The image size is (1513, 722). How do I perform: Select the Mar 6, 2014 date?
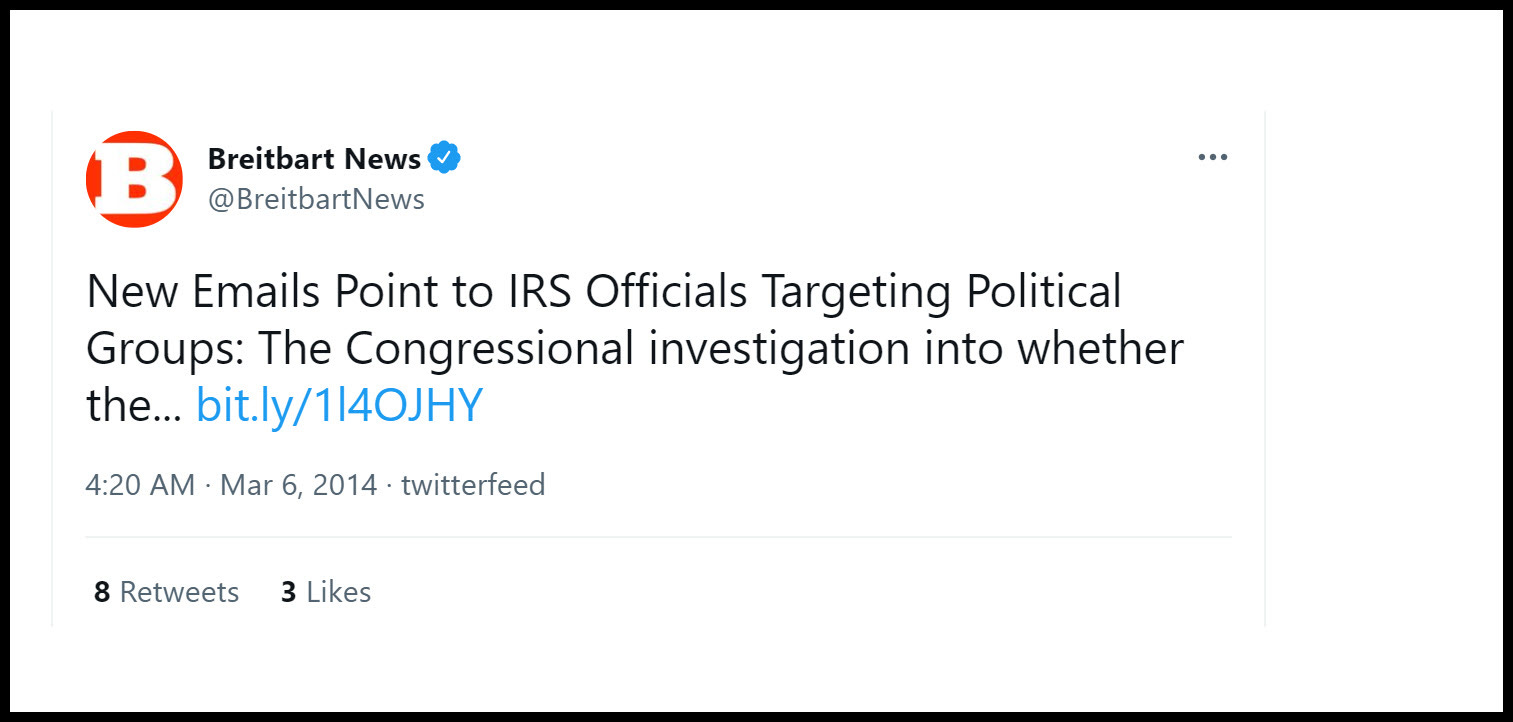coord(299,485)
